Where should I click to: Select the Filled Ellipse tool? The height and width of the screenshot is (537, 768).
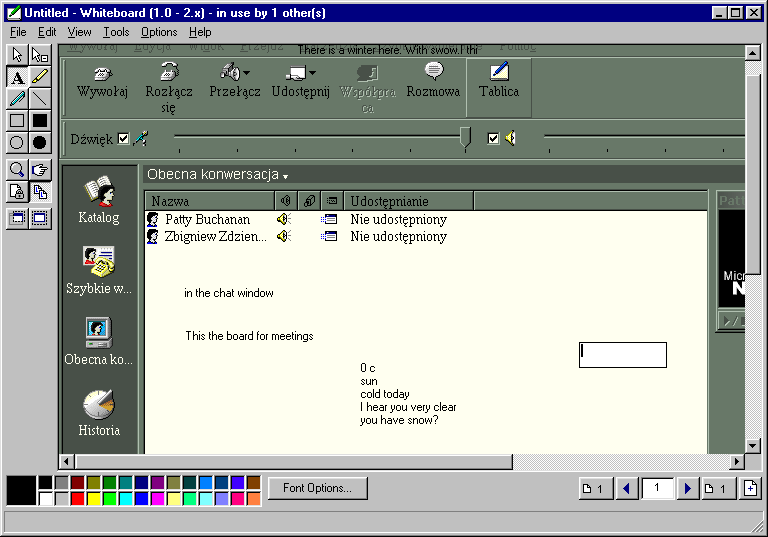tap(40, 143)
